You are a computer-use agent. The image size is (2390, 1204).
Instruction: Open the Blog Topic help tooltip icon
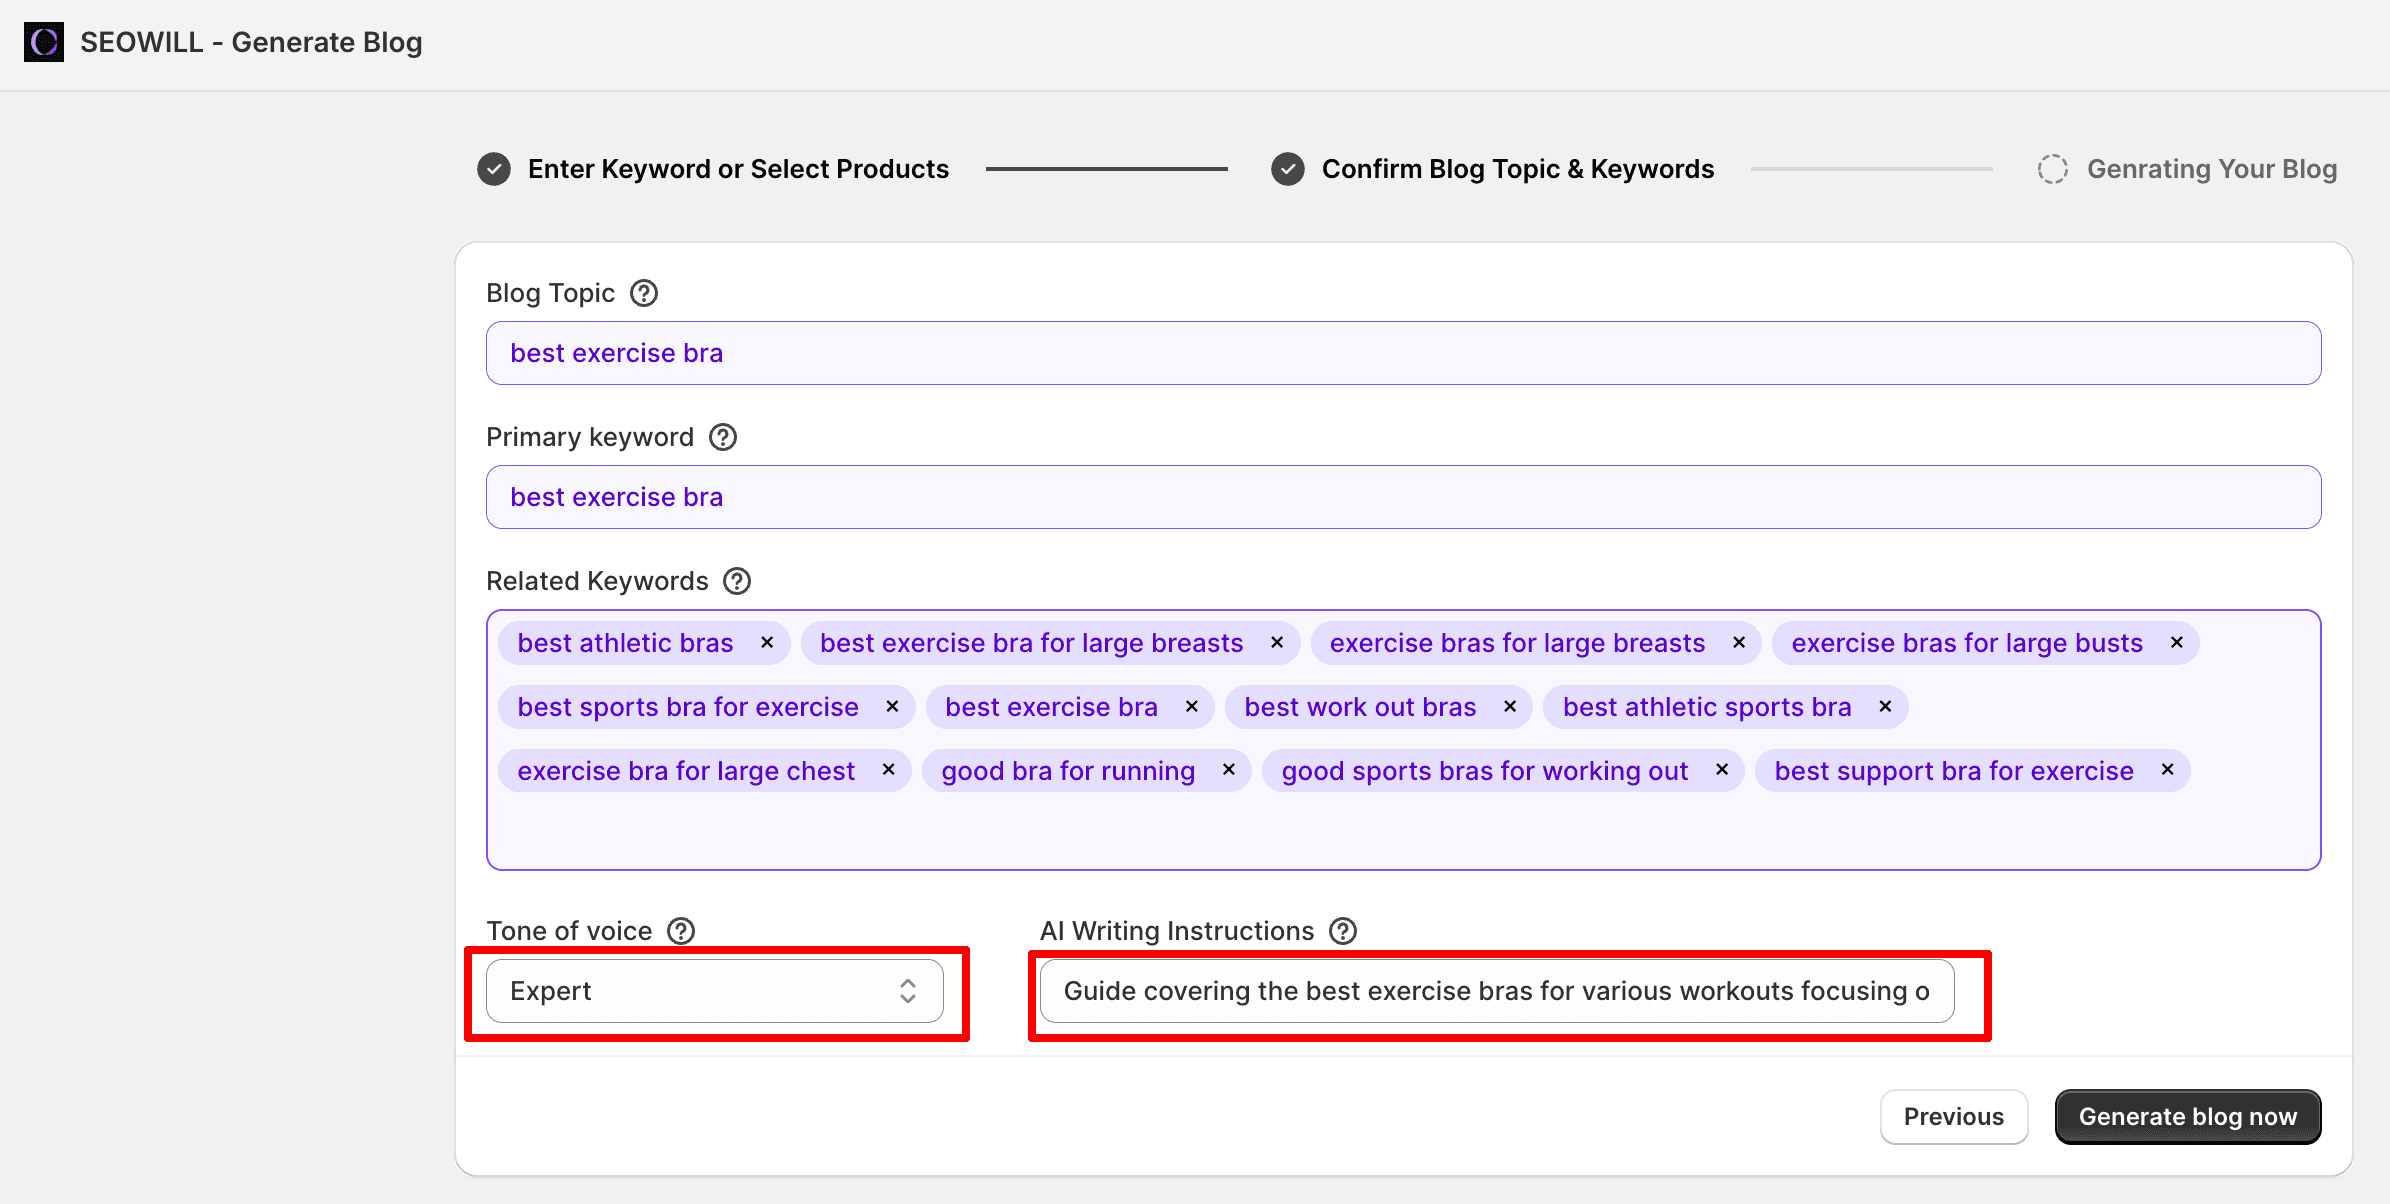[x=644, y=292]
